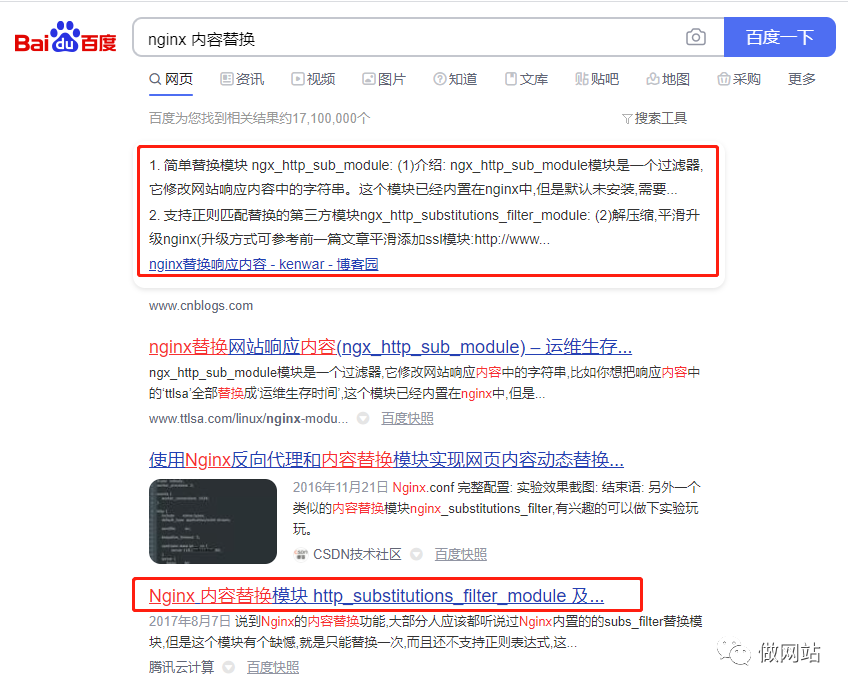Open result 使用Nginx反向代理和内容替换模块
This screenshot has width=848, height=690.
(386, 460)
